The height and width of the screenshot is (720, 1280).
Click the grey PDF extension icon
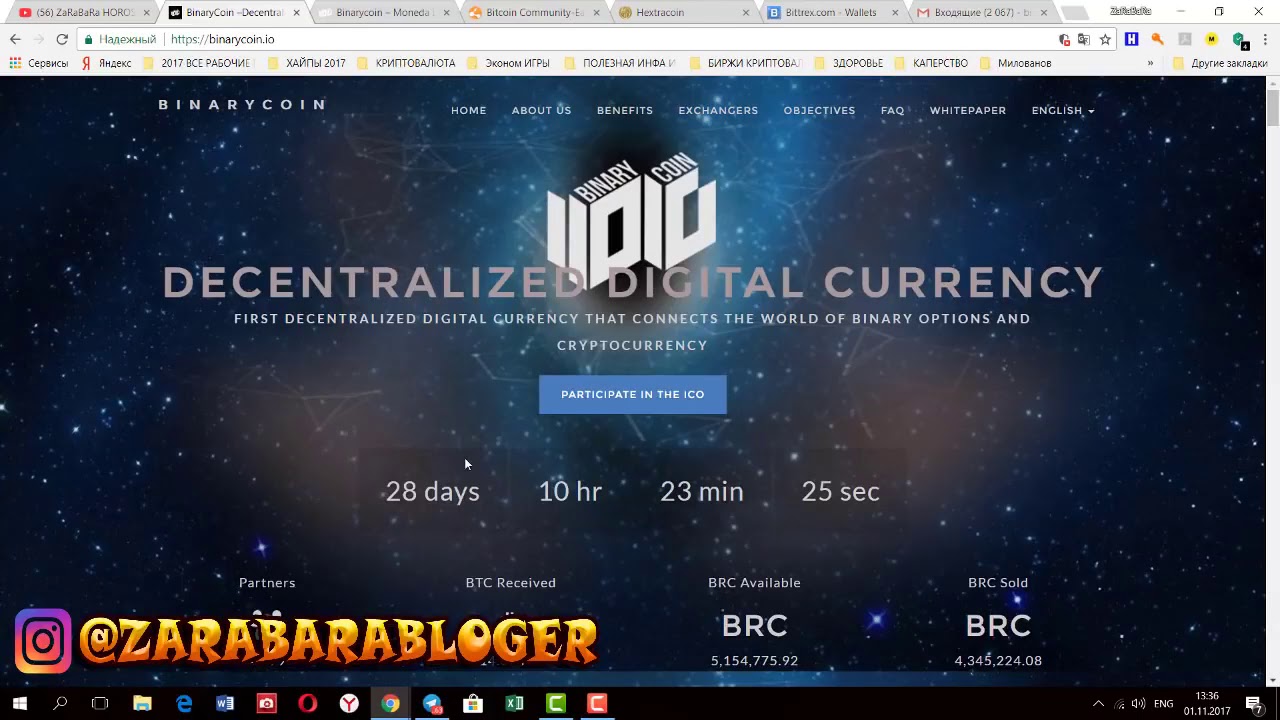point(1184,39)
